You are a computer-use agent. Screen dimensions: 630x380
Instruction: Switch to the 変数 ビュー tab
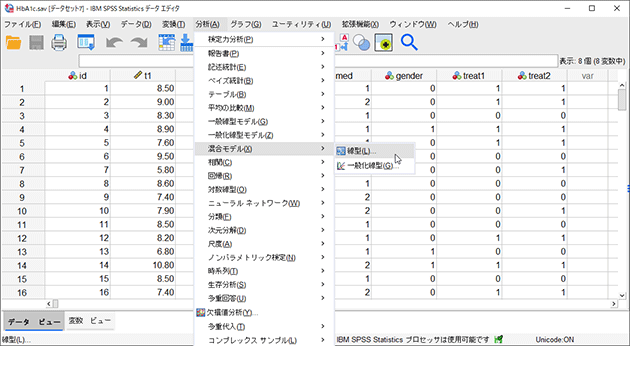[89, 321]
